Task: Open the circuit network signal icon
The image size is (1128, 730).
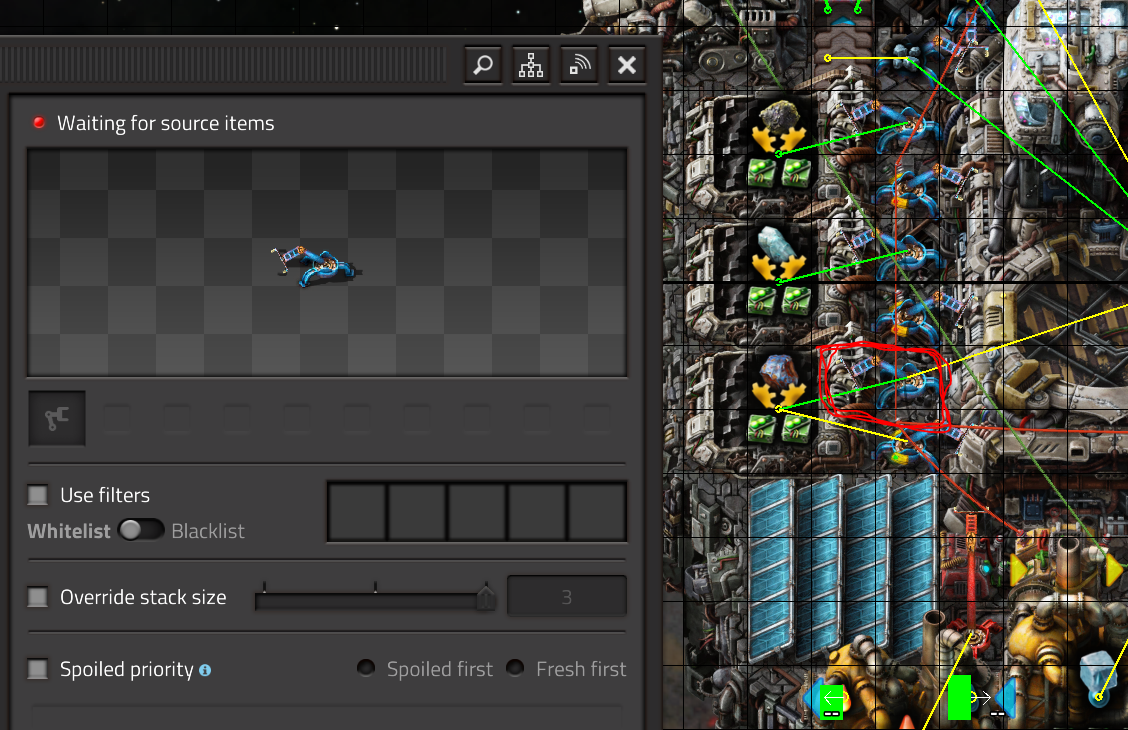Action: point(579,65)
